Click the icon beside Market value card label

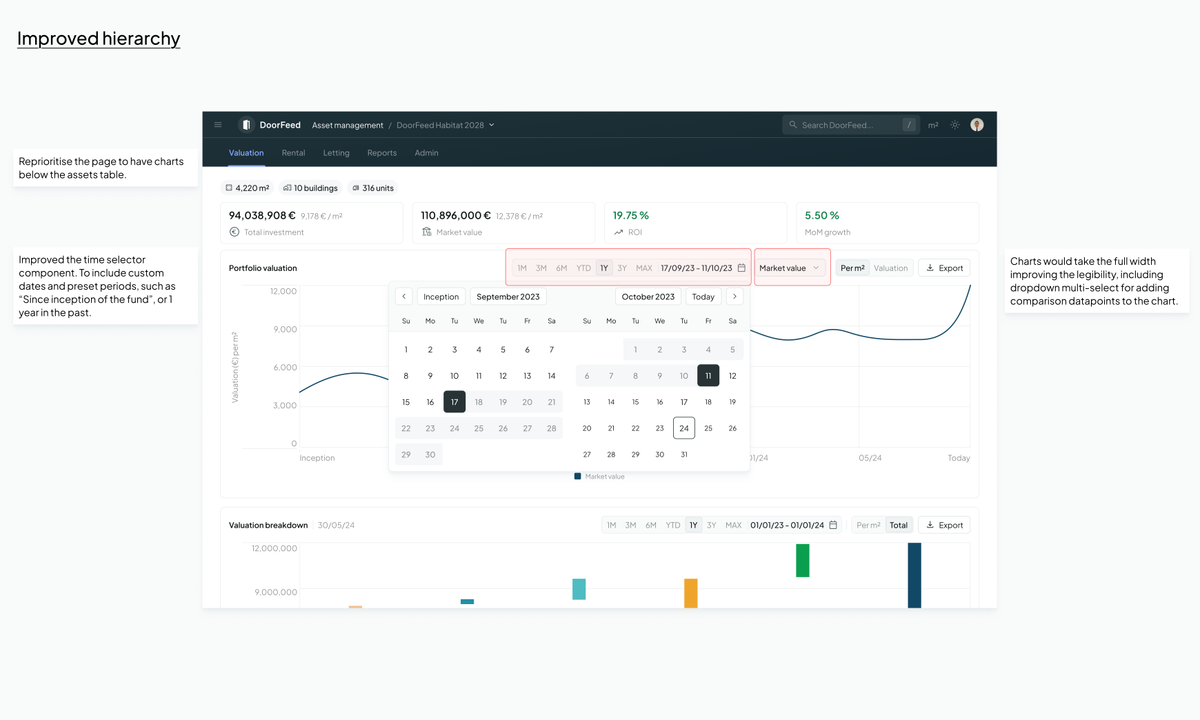[x=426, y=232]
